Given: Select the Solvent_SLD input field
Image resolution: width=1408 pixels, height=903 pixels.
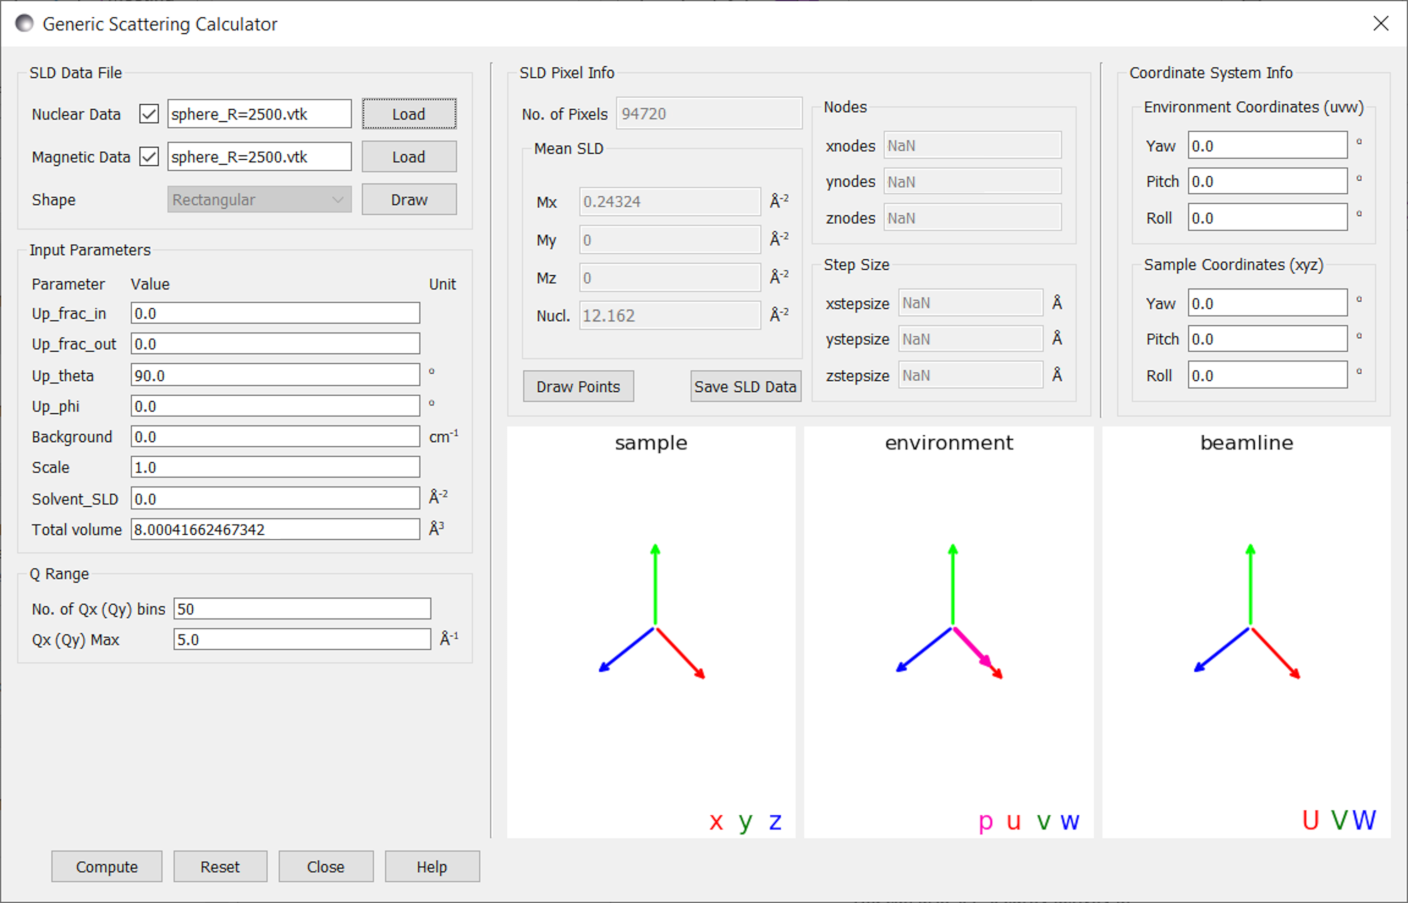Looking at the screenshot, I should pyautogui.click(x=275, y=499).
